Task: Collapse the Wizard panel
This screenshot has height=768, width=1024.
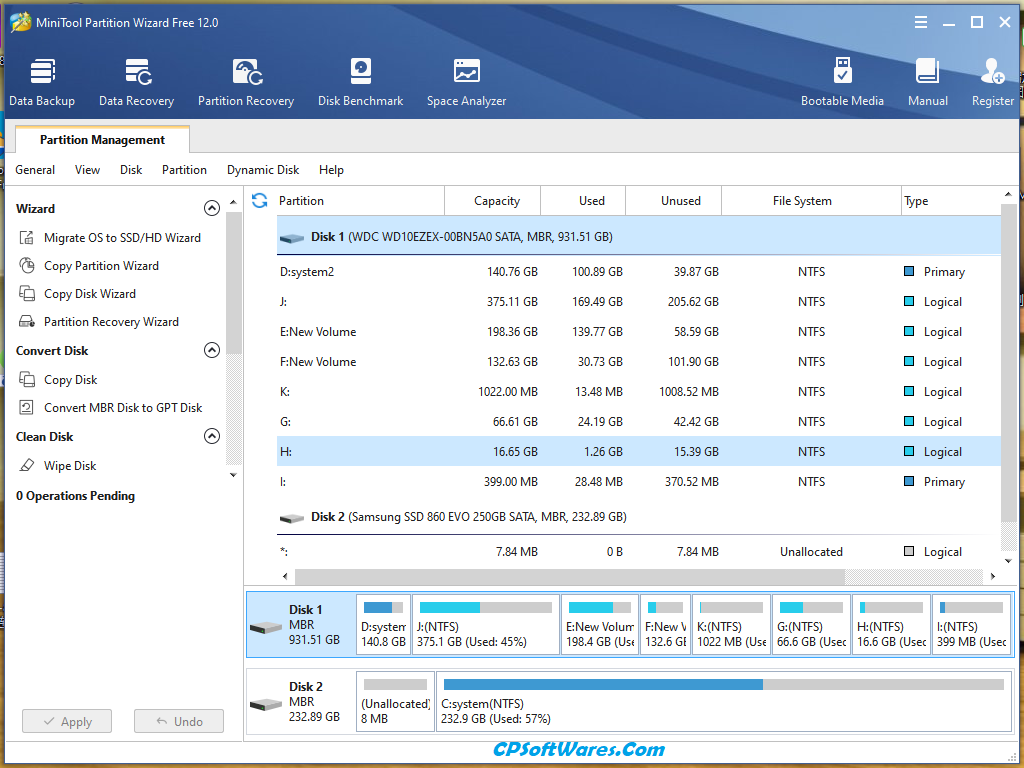Action: coord(212,208)
